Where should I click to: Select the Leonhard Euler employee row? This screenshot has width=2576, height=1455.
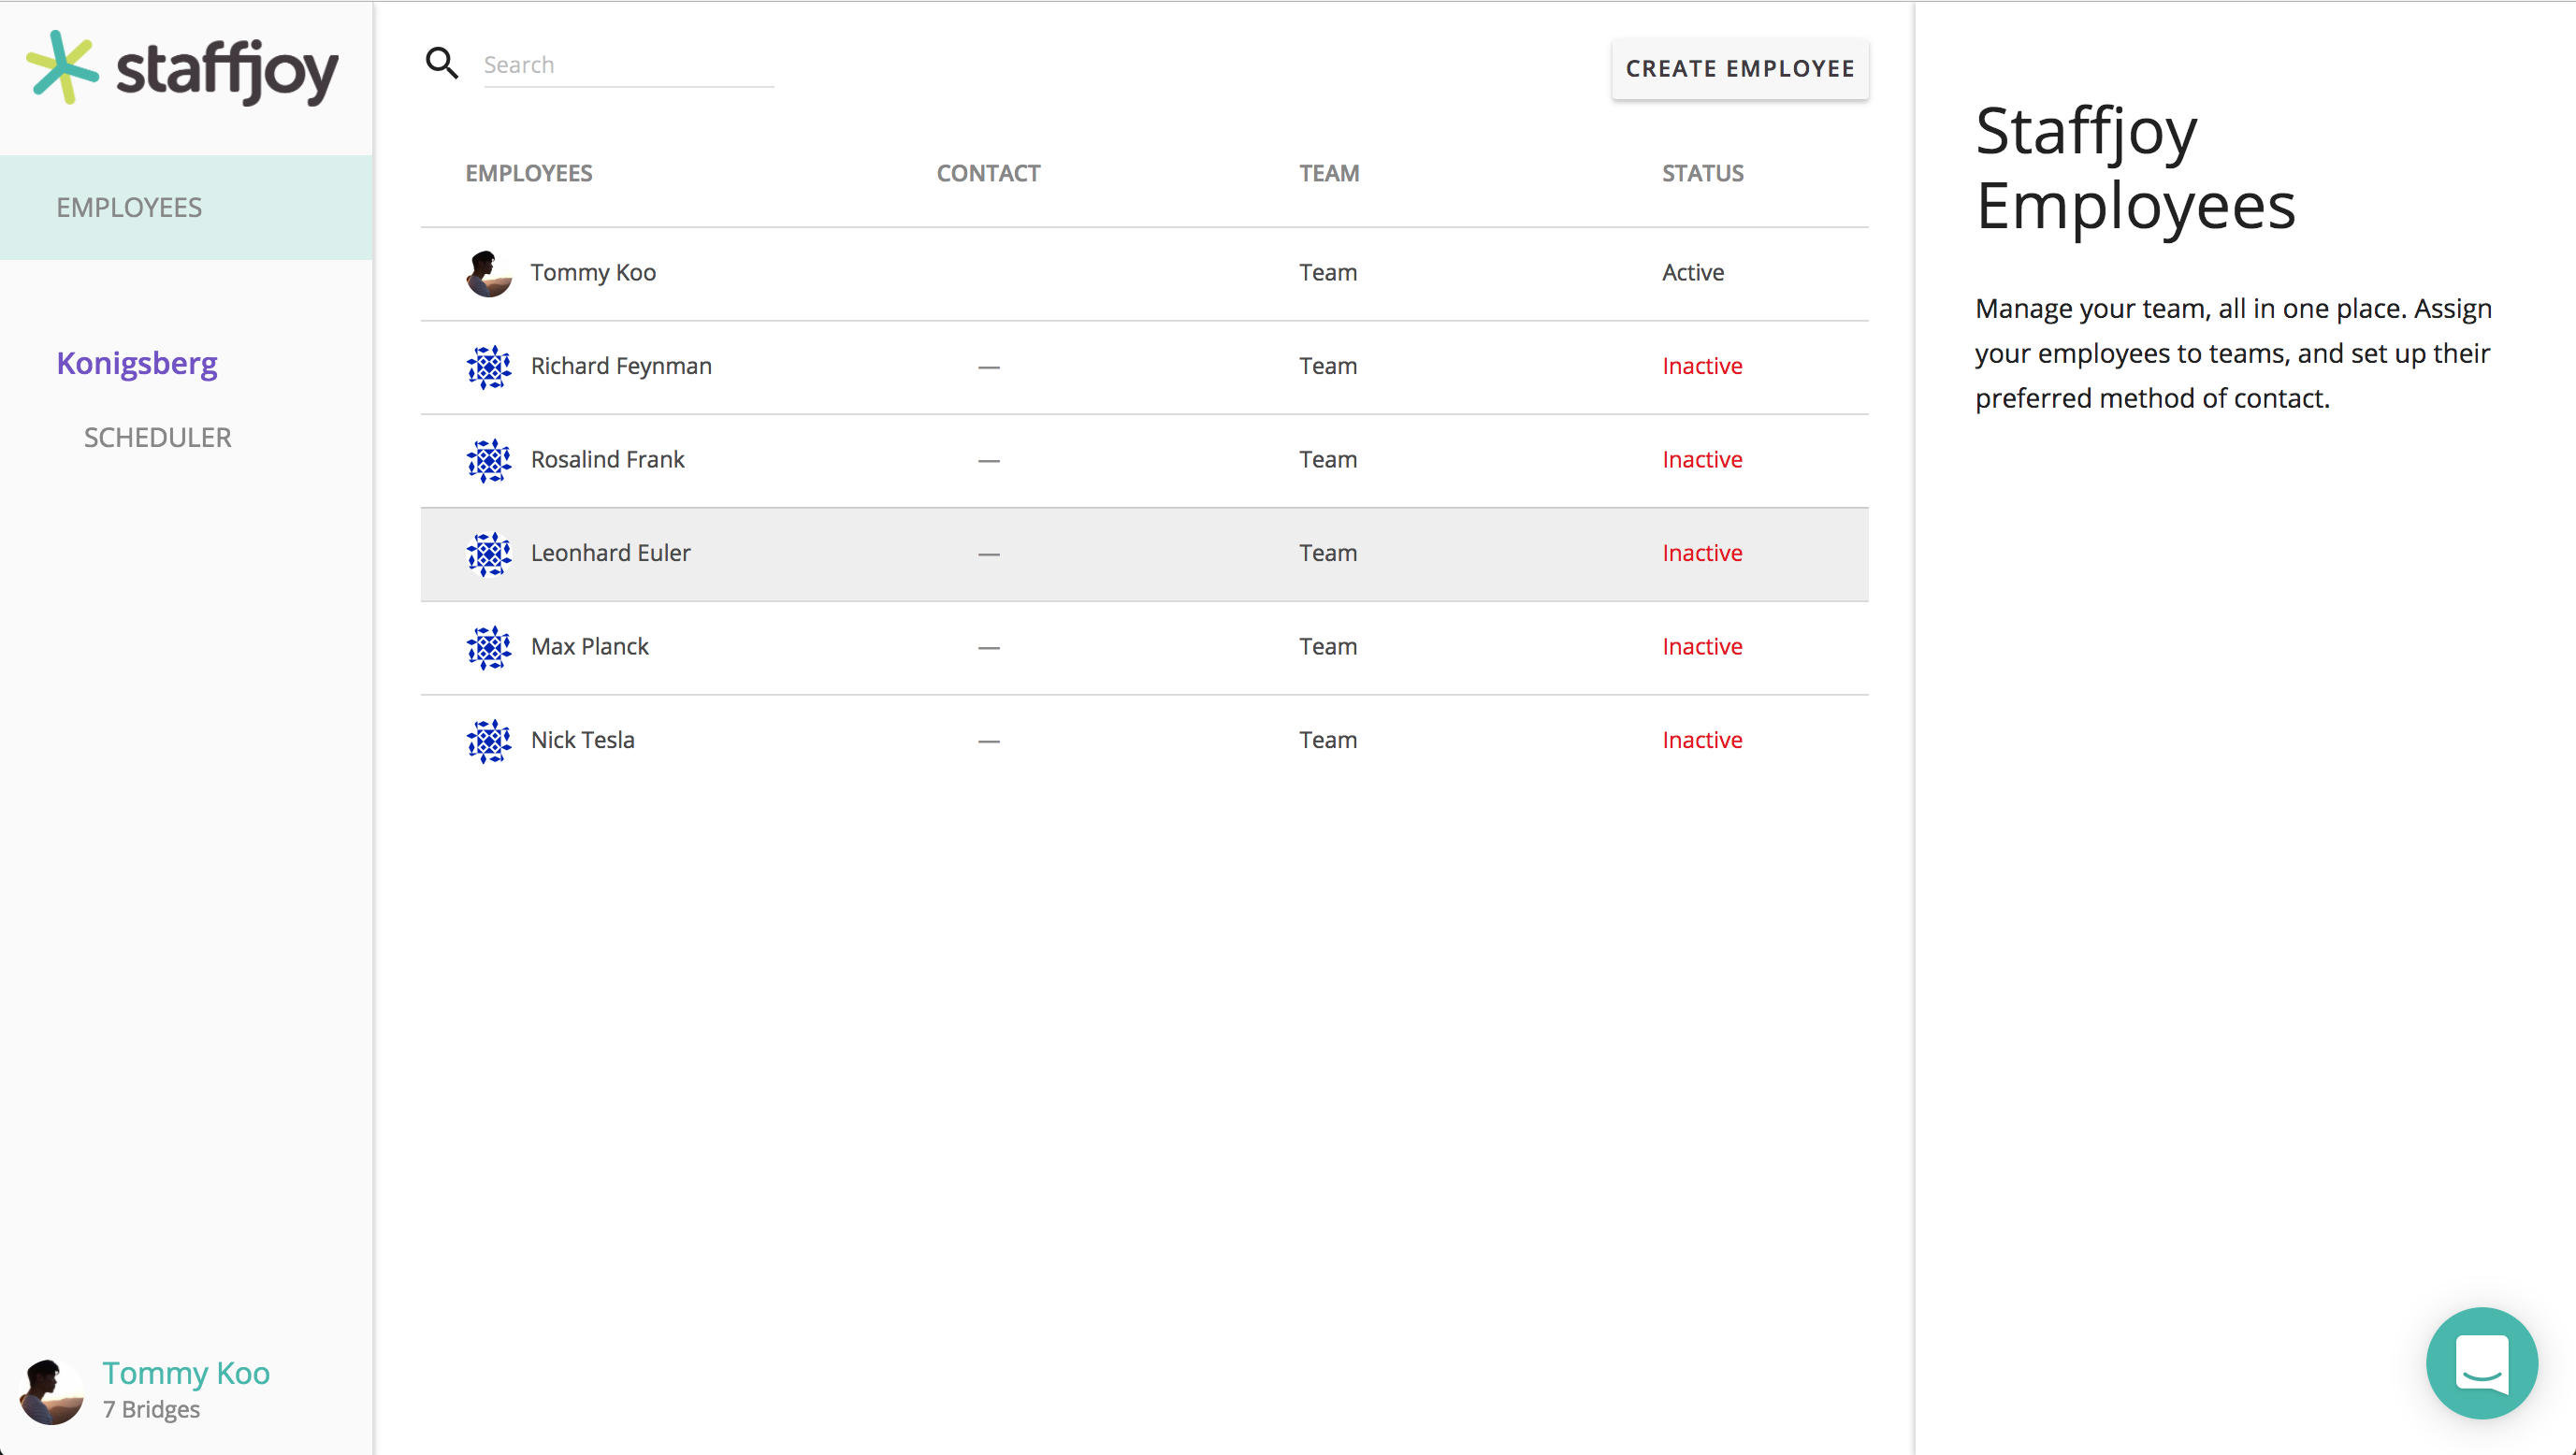click(1144, 554)
